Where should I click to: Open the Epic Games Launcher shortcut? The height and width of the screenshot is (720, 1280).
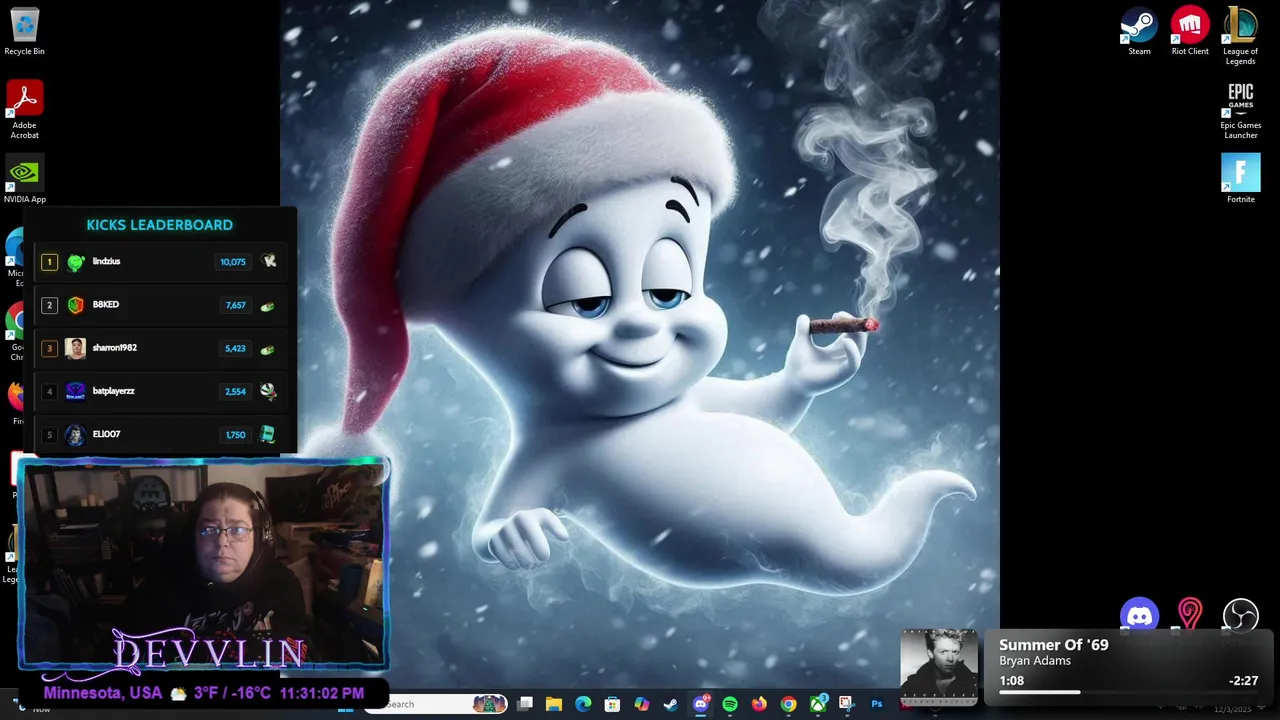pos(1240,110)
